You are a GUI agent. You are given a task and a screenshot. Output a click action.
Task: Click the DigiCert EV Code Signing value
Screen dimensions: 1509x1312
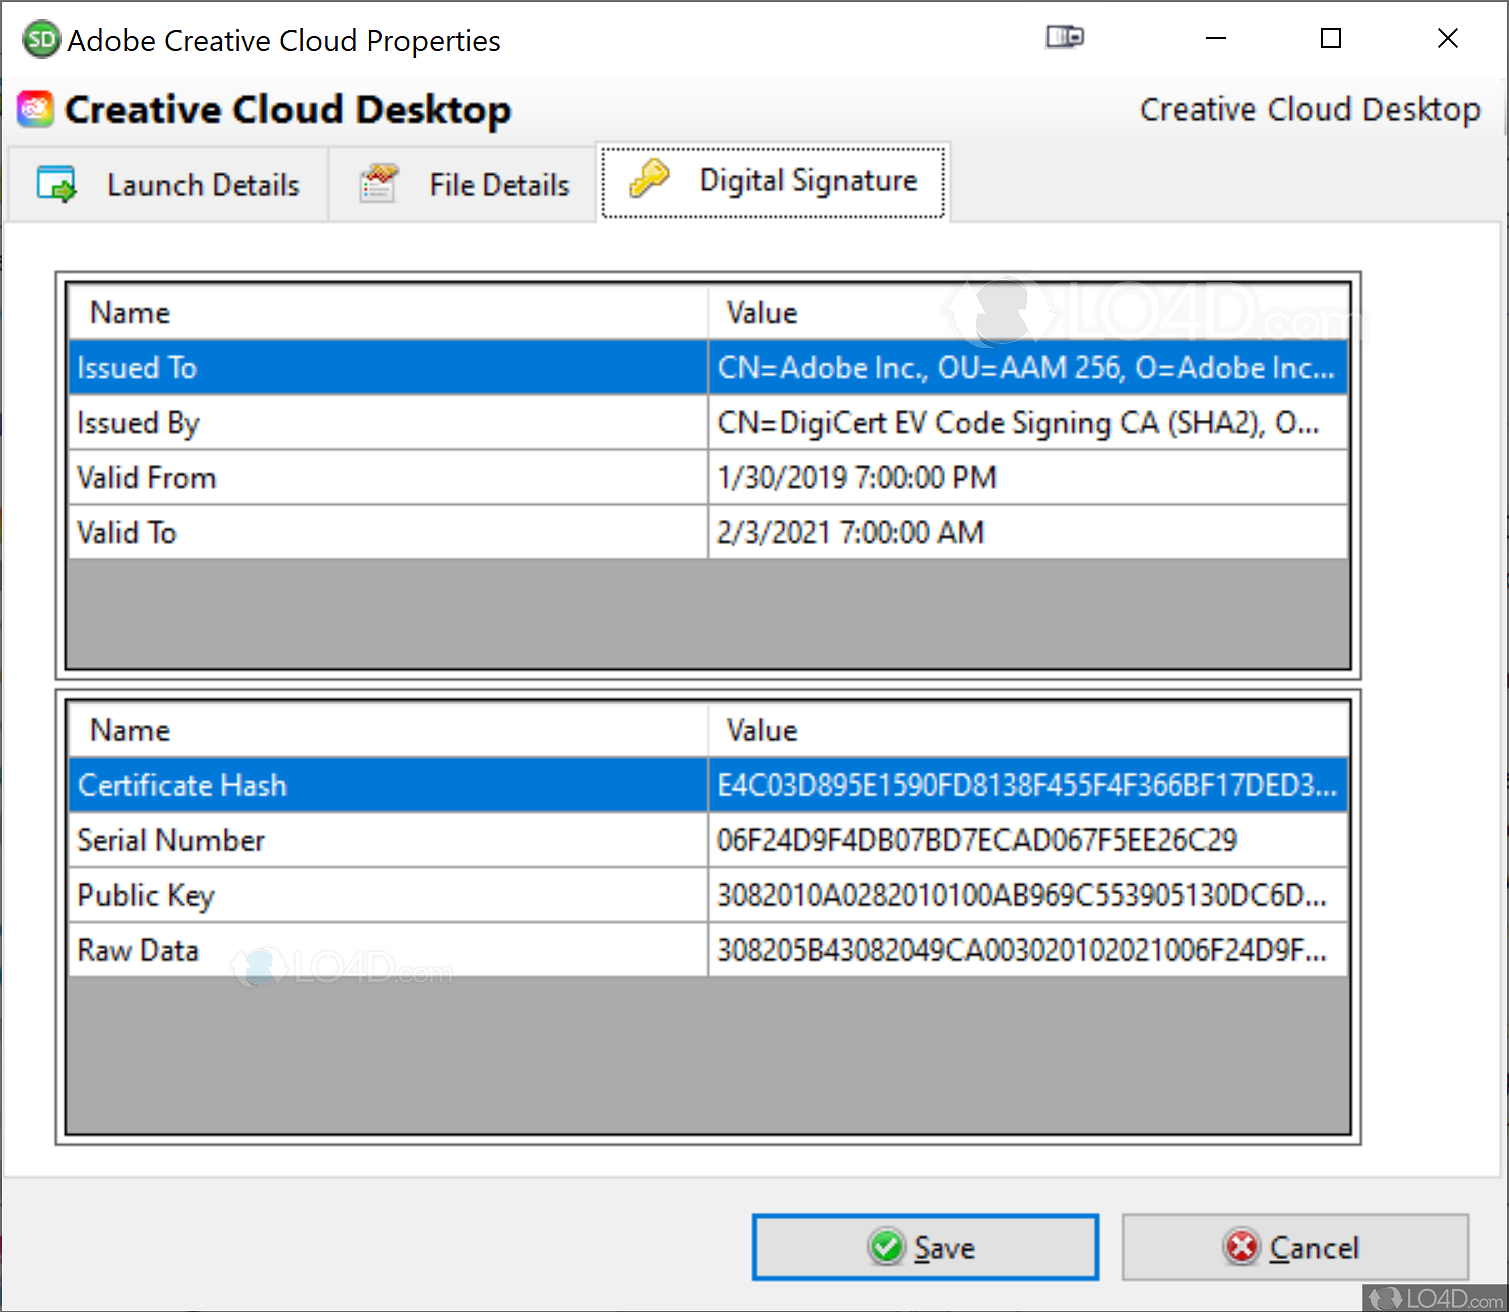click(x=1028, y=422)
